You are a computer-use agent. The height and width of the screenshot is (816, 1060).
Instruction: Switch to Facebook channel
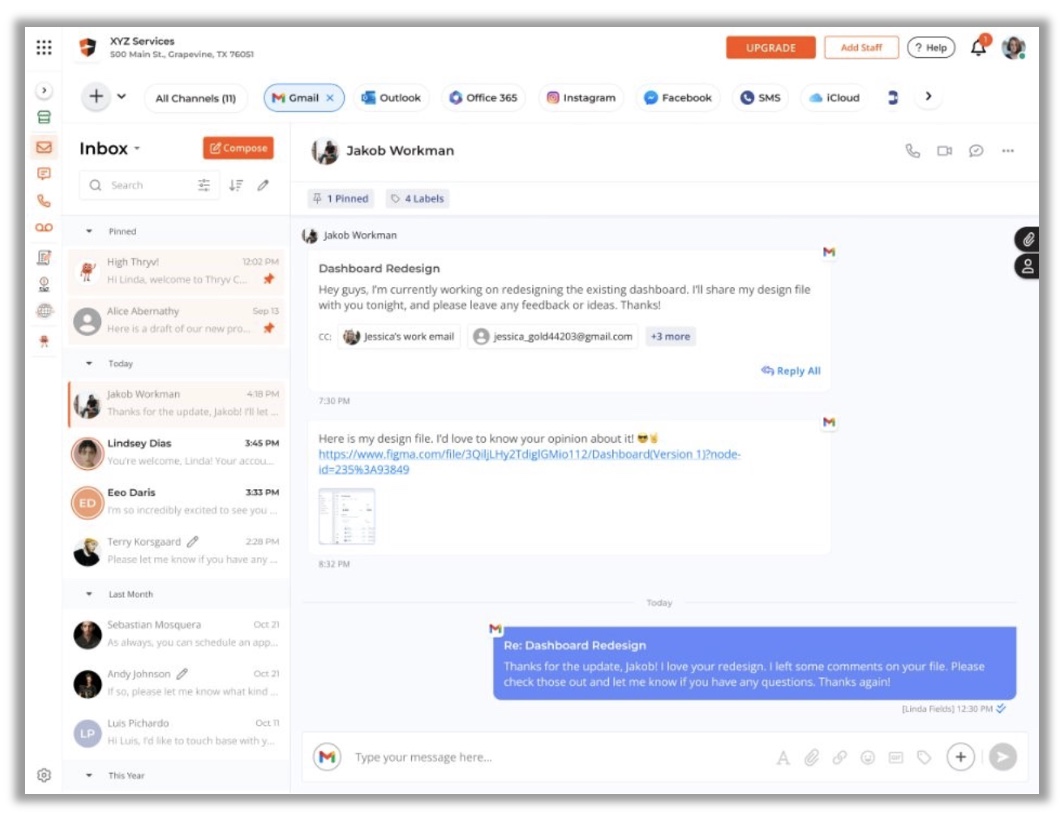(678, 98)
